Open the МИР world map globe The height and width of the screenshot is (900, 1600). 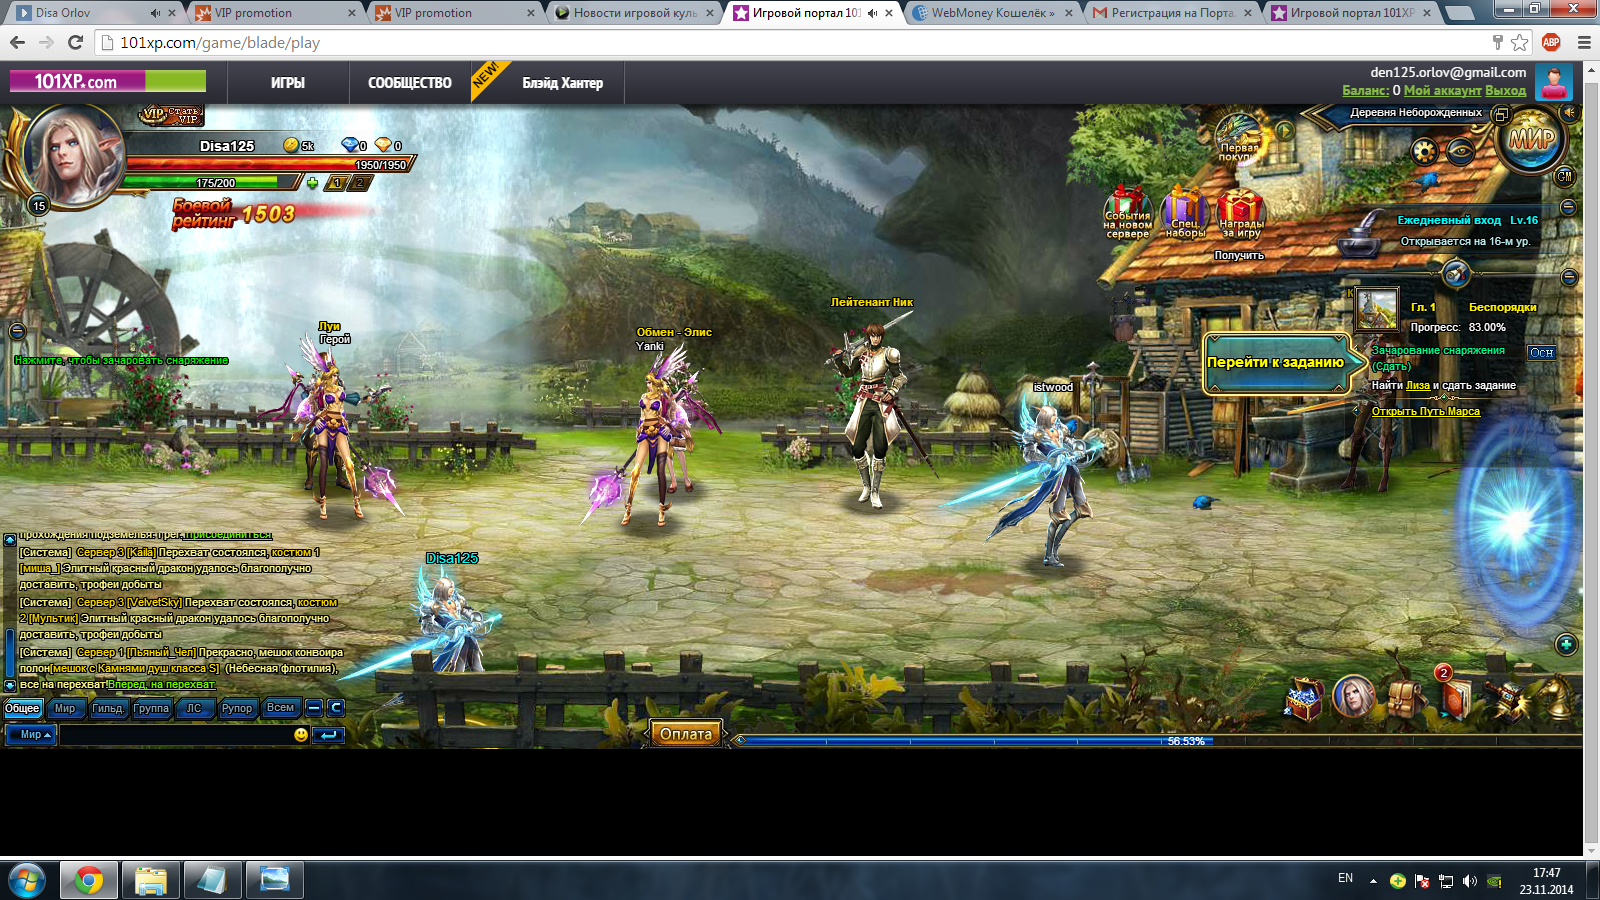[x=1531, y=139]
